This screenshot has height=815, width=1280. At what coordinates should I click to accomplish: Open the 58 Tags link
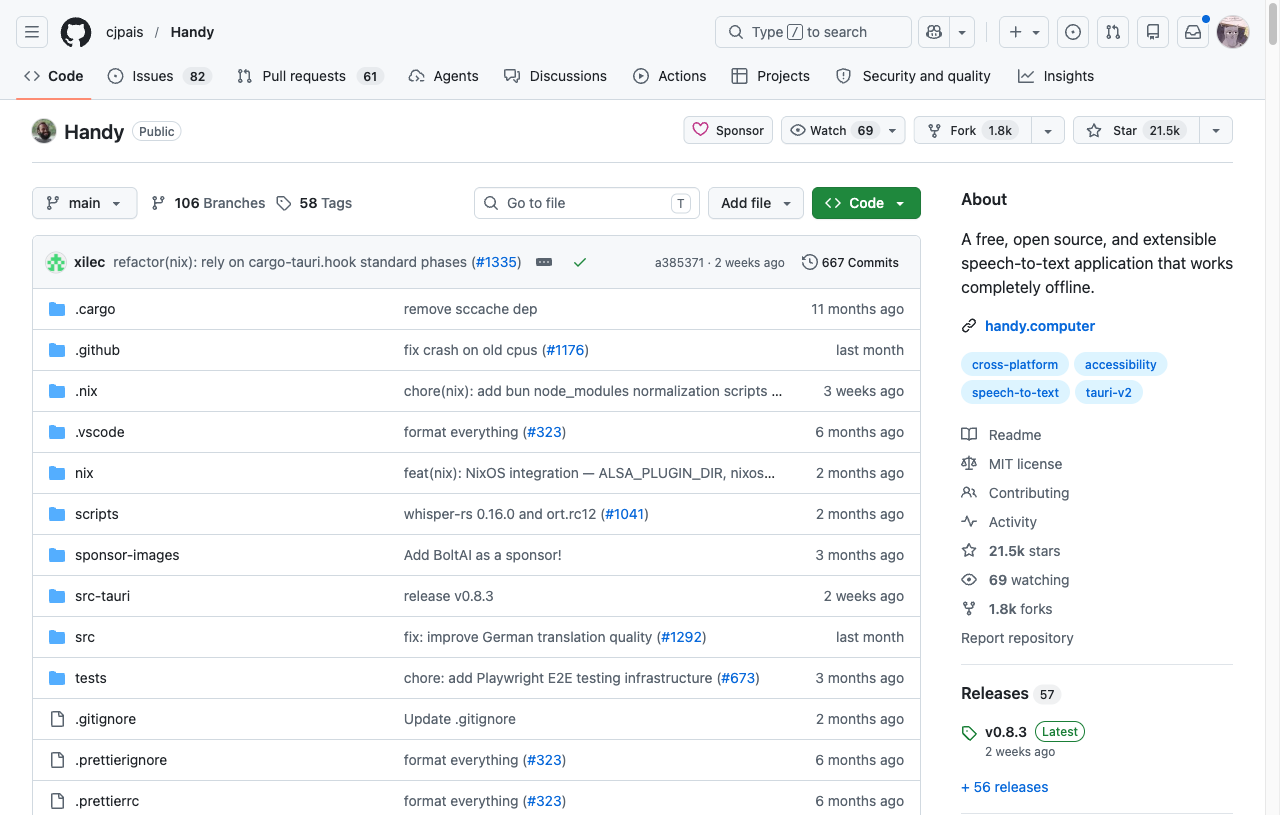pos(314,203)
